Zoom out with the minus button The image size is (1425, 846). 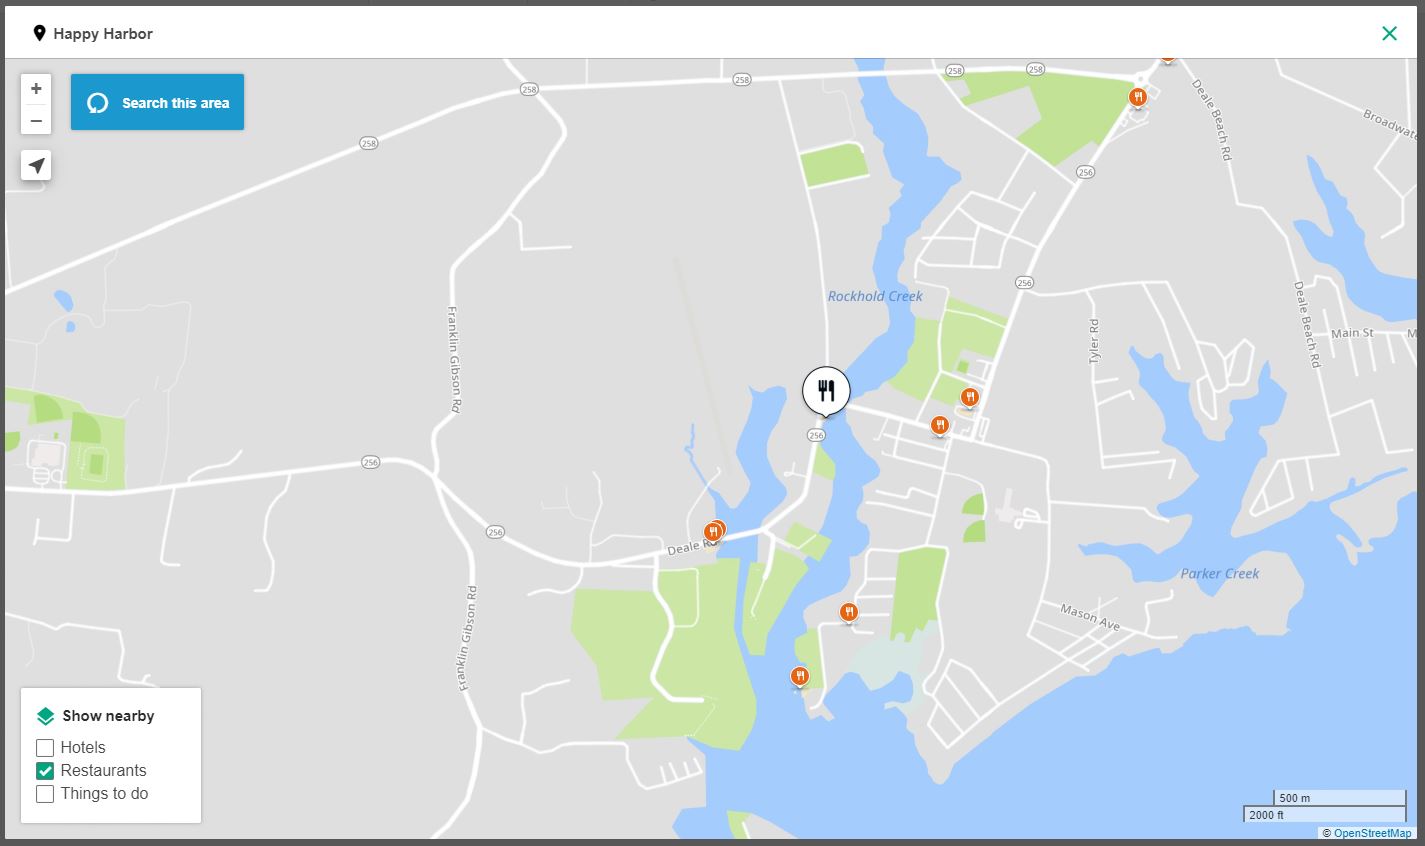tap(36, 121)
